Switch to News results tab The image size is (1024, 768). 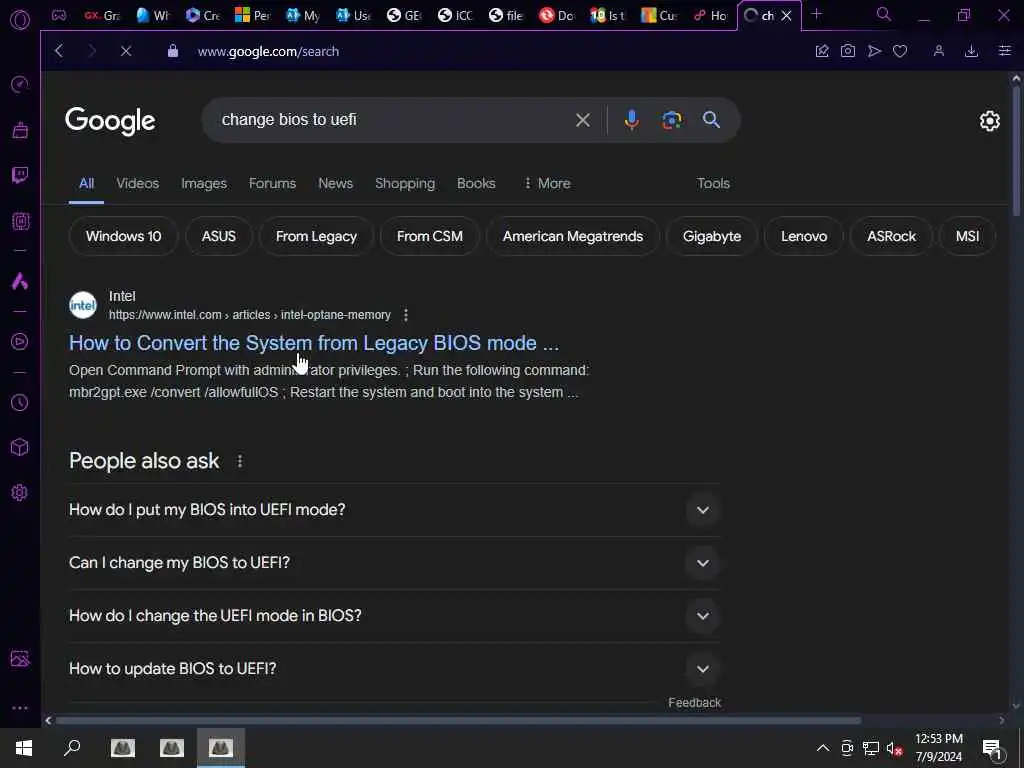coord(336,184)
